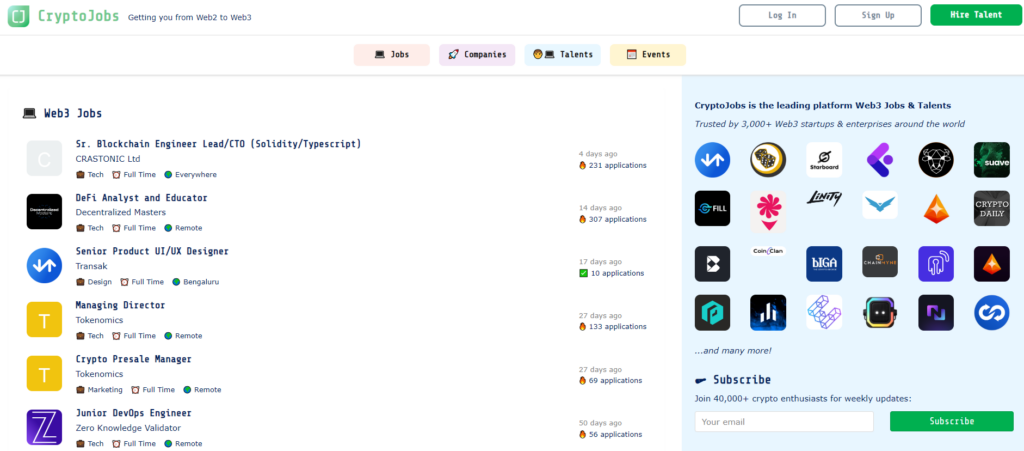This screenshot has height=451, width=1024.
Task: Click the Suave company logo
Action: [x=991, y=159]
